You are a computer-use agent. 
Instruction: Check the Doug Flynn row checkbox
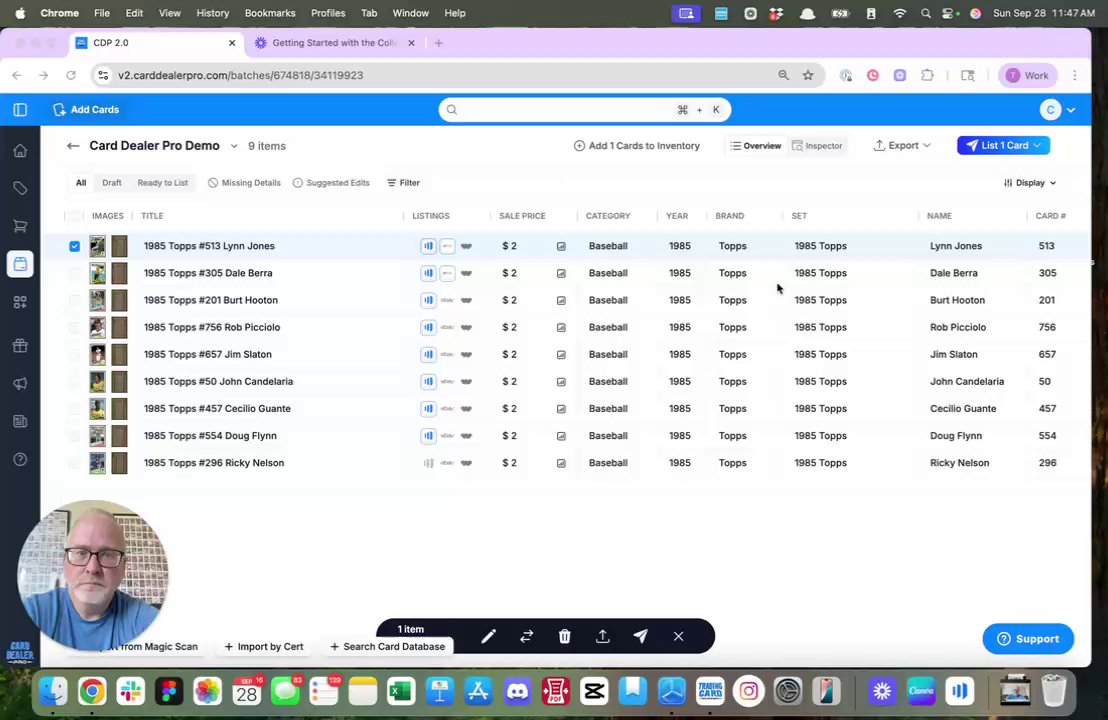pos(74,436)
